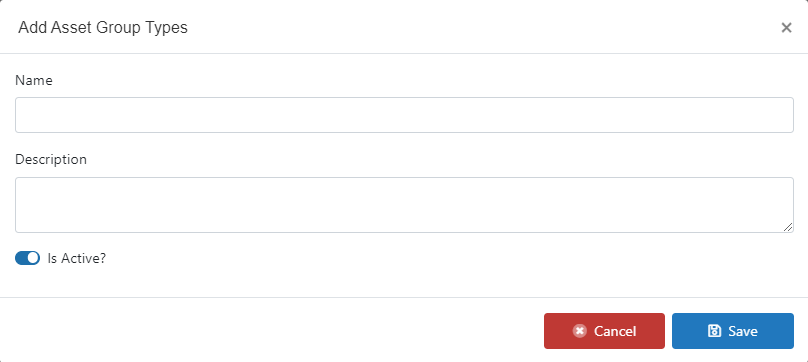Click the "Name" field label
This screenshot has width=808, height=362.
point(33,80)
